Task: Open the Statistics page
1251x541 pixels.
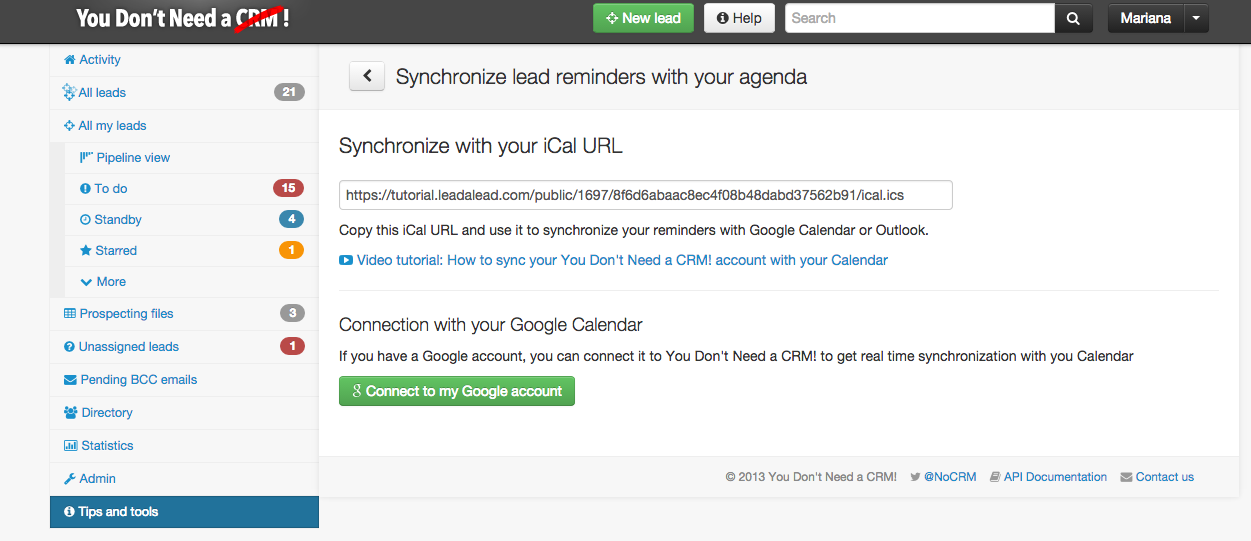Action: 107,446
